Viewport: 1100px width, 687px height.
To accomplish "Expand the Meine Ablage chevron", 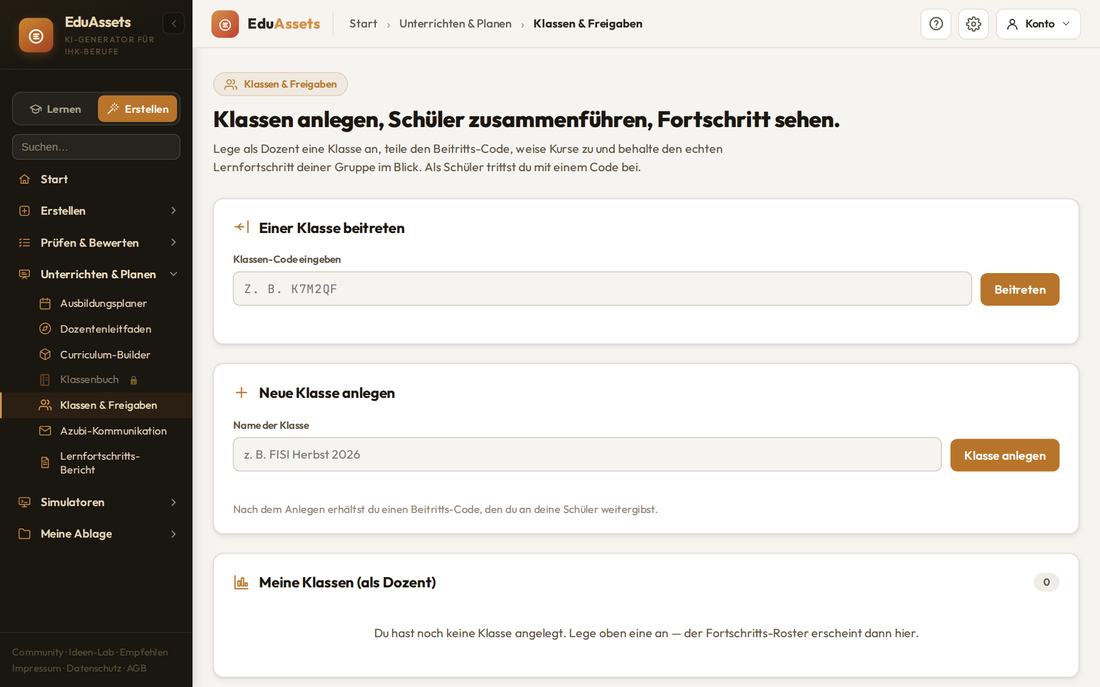I will 173,534.
